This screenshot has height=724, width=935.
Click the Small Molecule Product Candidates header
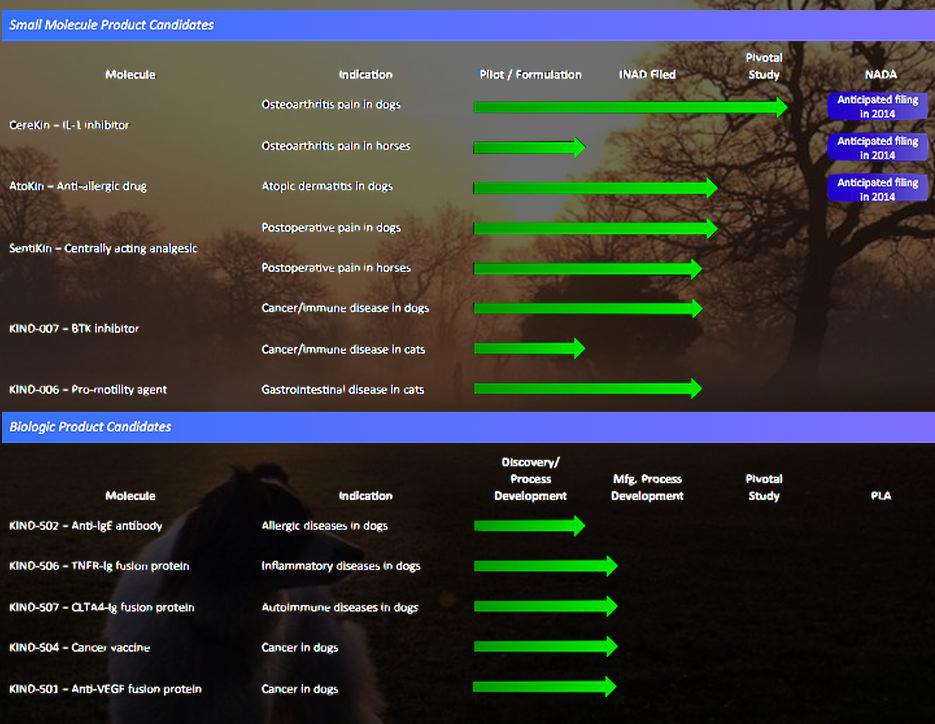(x=112, y=25)
